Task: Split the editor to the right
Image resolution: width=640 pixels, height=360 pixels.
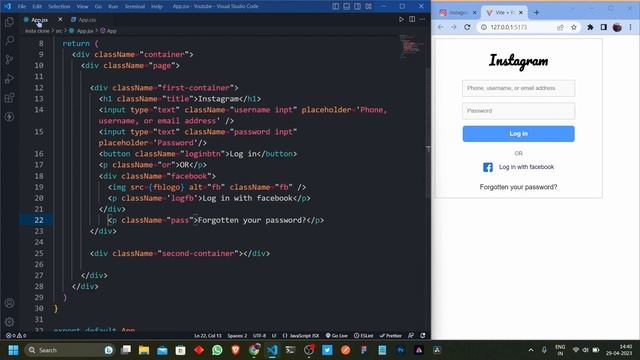Action: (x=412, y=19)
